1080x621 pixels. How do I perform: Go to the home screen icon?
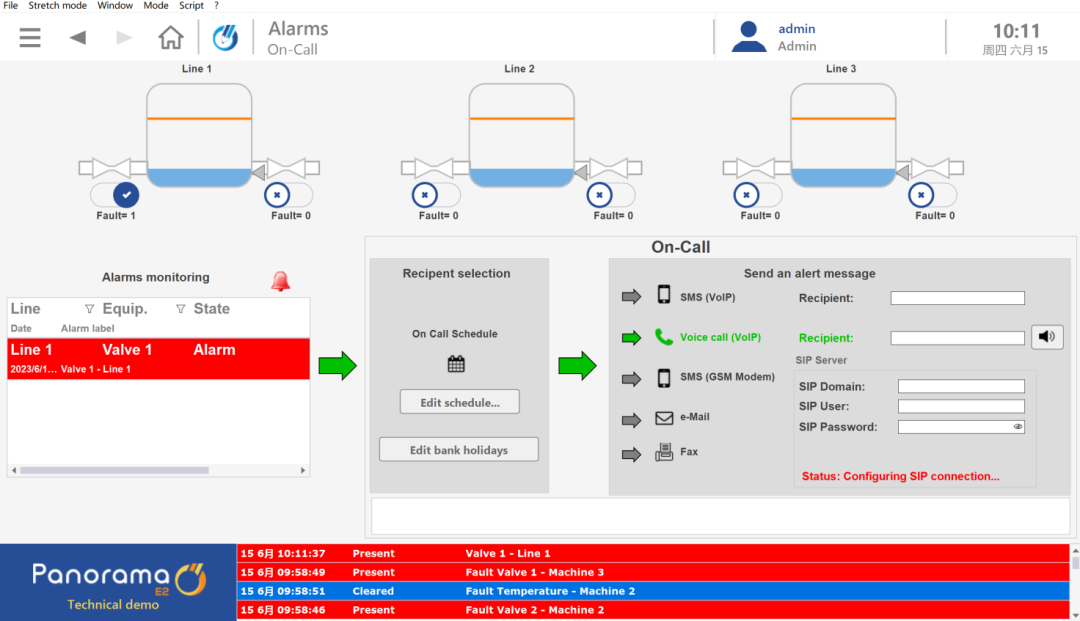pyautogui.click(x=171, y=38)
